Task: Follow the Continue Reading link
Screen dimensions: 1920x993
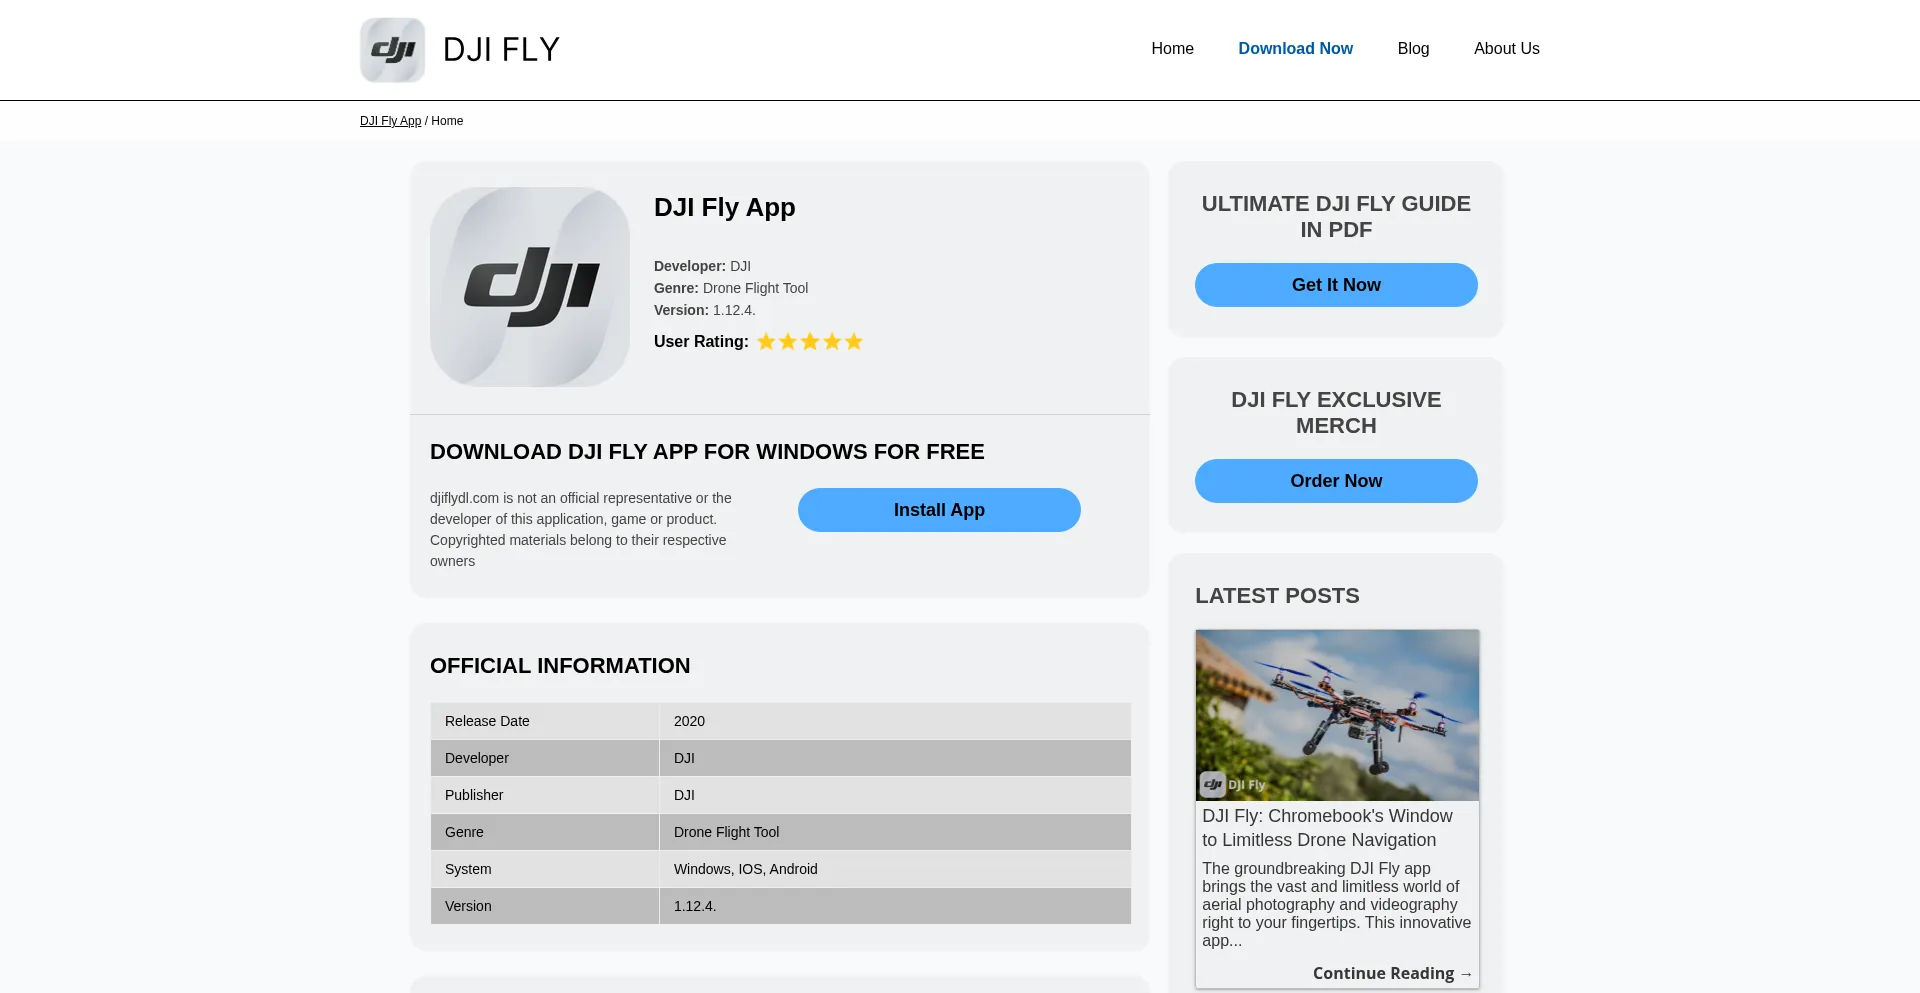Action: 1392,973
